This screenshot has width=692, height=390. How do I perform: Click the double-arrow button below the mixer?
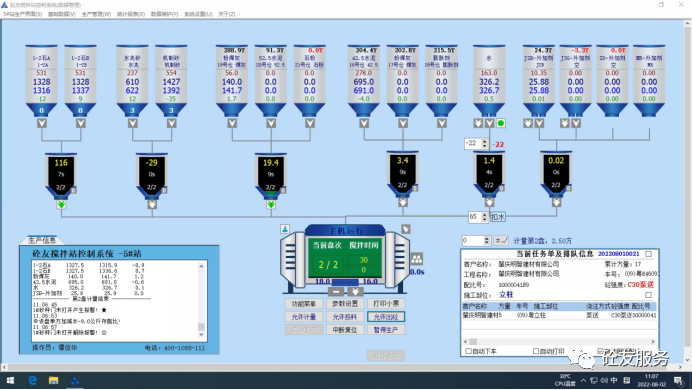tap(355, 292)
